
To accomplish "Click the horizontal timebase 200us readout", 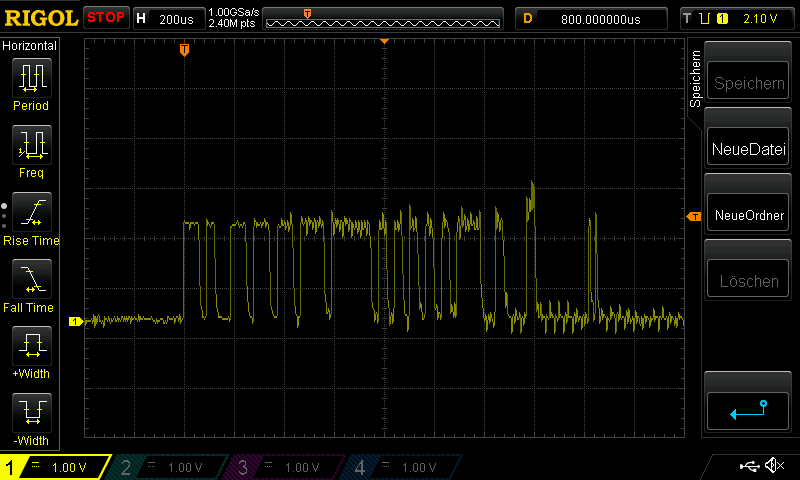I will pos(176,19).
